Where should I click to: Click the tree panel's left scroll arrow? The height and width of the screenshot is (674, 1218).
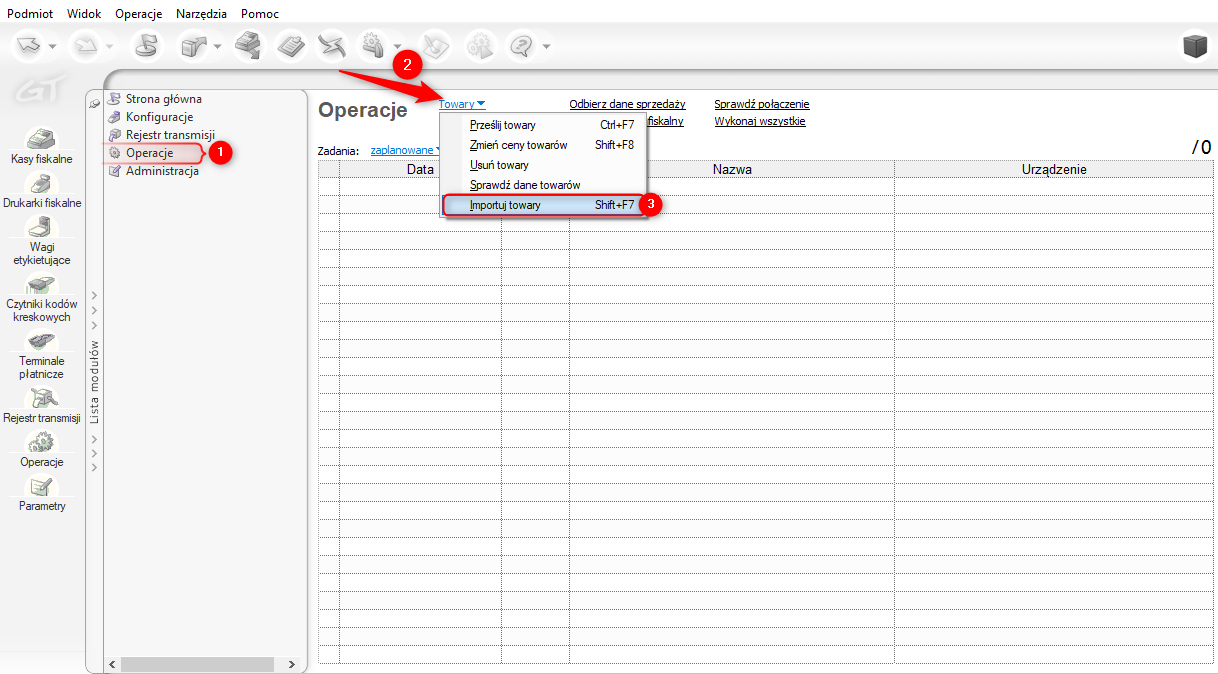[112, 664]
